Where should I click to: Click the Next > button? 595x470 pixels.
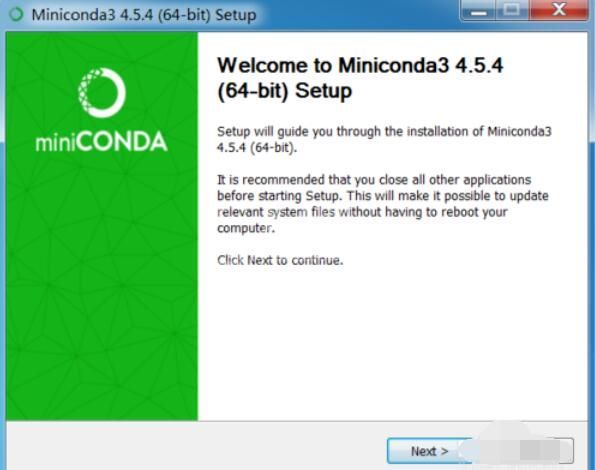pos(429,451)
